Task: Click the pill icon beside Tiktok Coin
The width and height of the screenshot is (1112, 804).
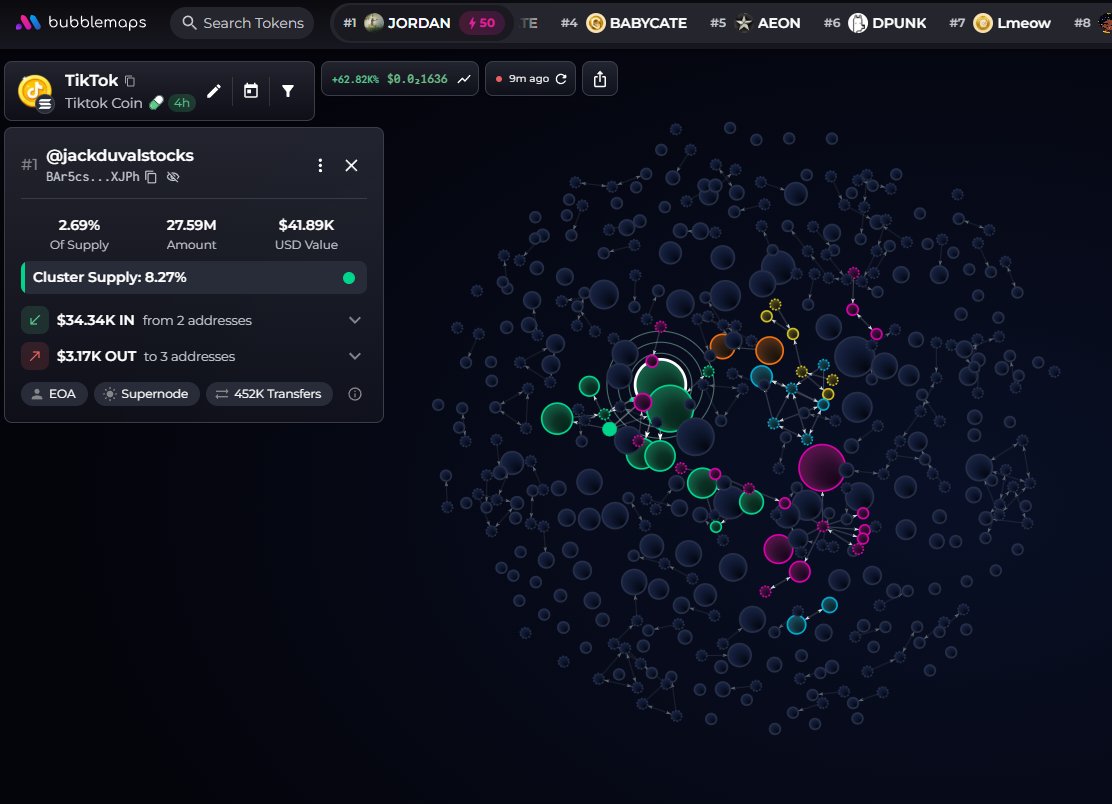Action: [156, 103]
